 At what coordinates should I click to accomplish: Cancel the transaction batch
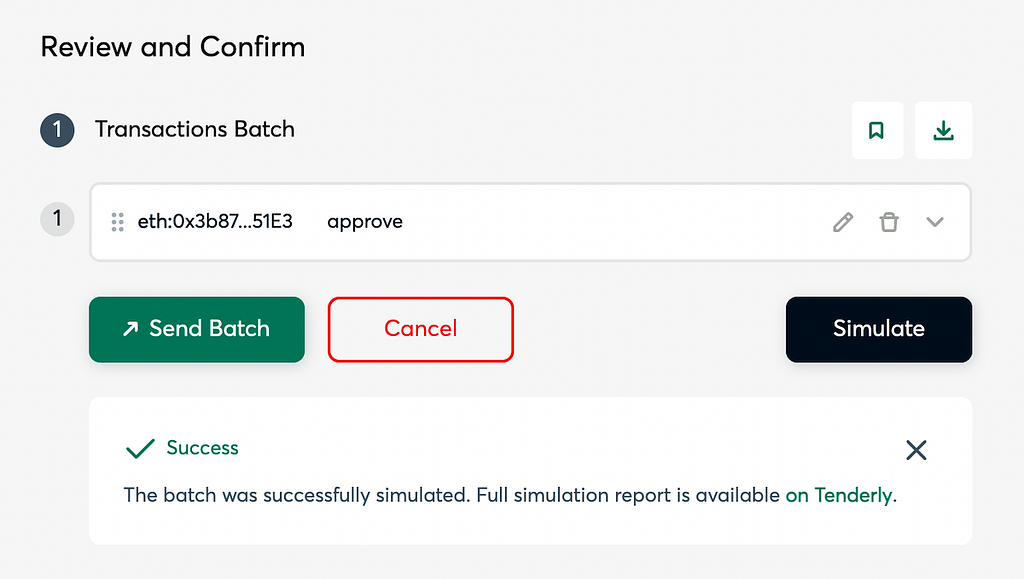click(x=421, y=330)
